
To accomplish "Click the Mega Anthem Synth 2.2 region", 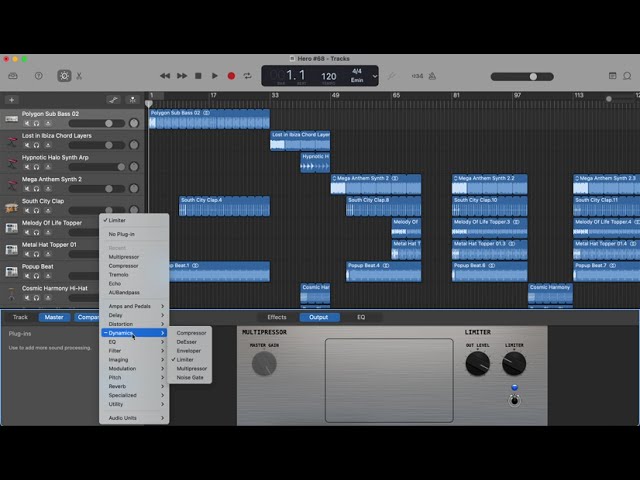I will coord(489,184).
